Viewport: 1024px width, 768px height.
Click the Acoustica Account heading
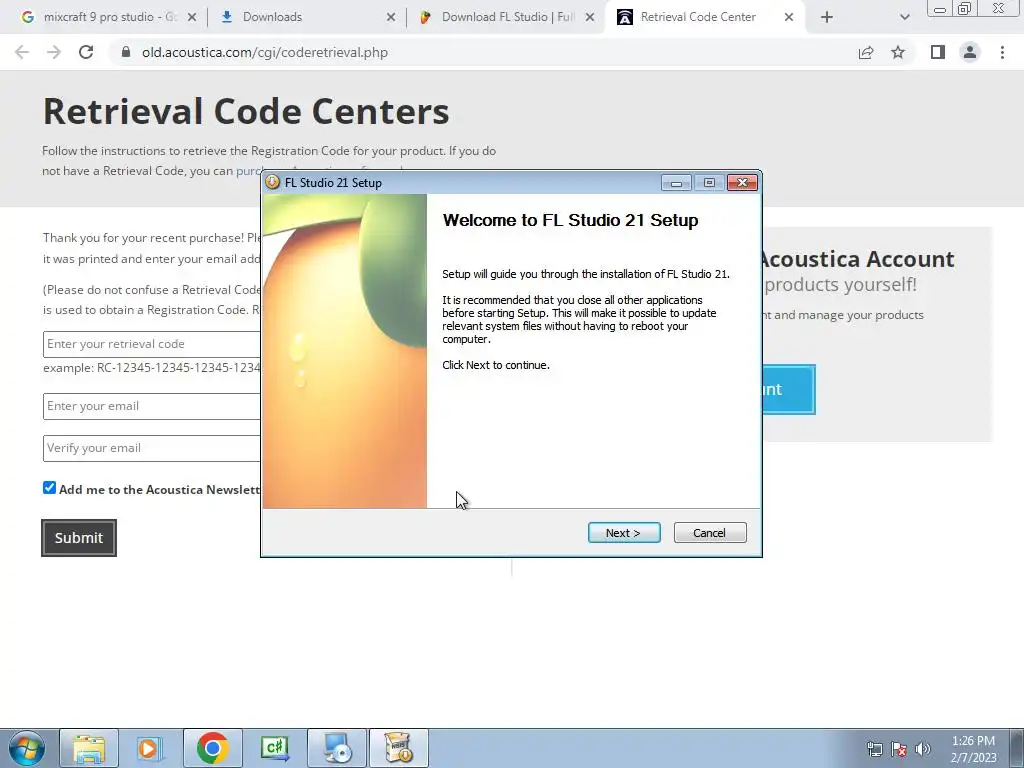point(857,259)
